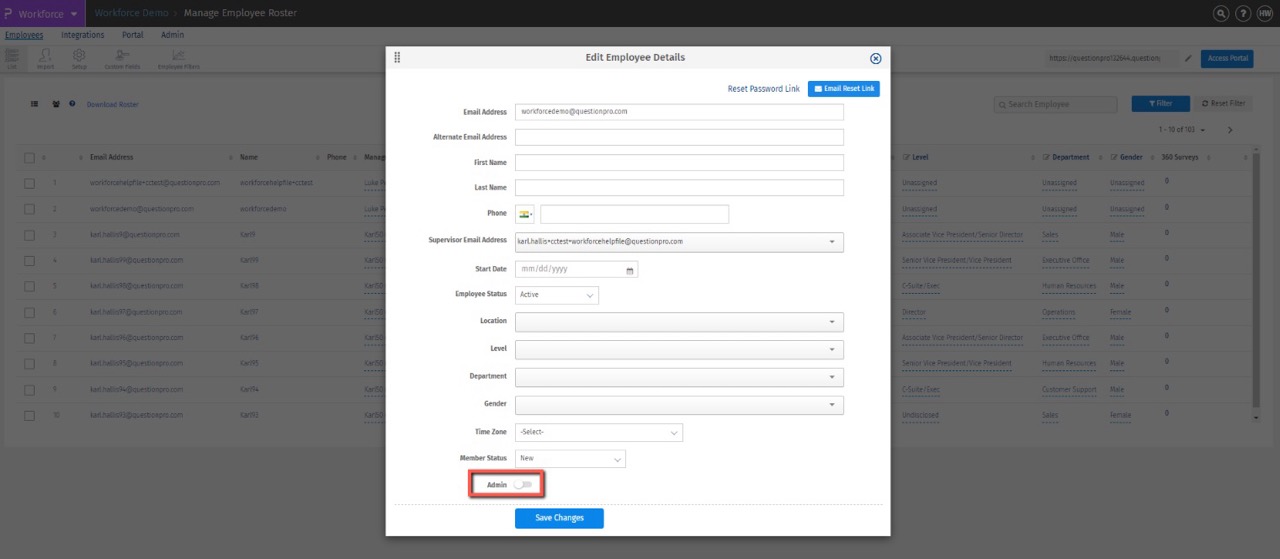Switch to table list view icon
1280x559 pixels.
34,104
